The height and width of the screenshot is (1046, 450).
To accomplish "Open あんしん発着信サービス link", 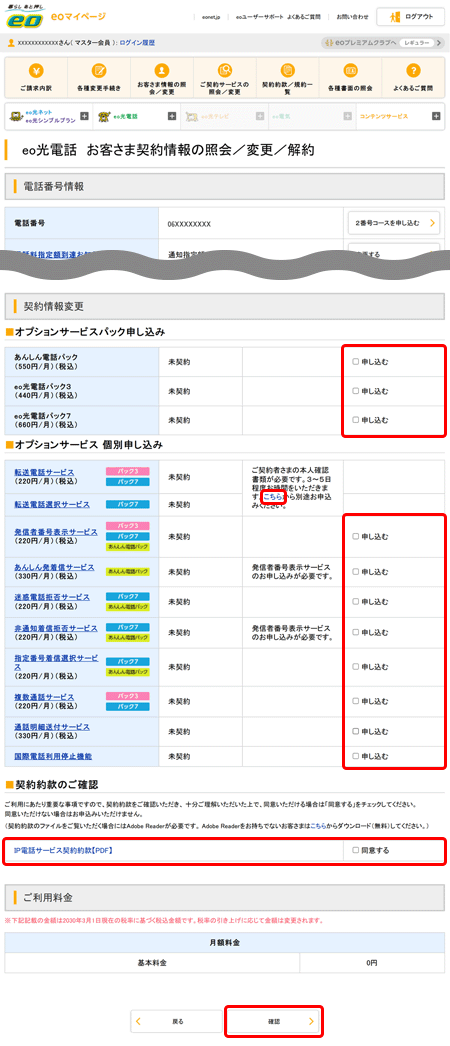I will click(x=54, y=567).
